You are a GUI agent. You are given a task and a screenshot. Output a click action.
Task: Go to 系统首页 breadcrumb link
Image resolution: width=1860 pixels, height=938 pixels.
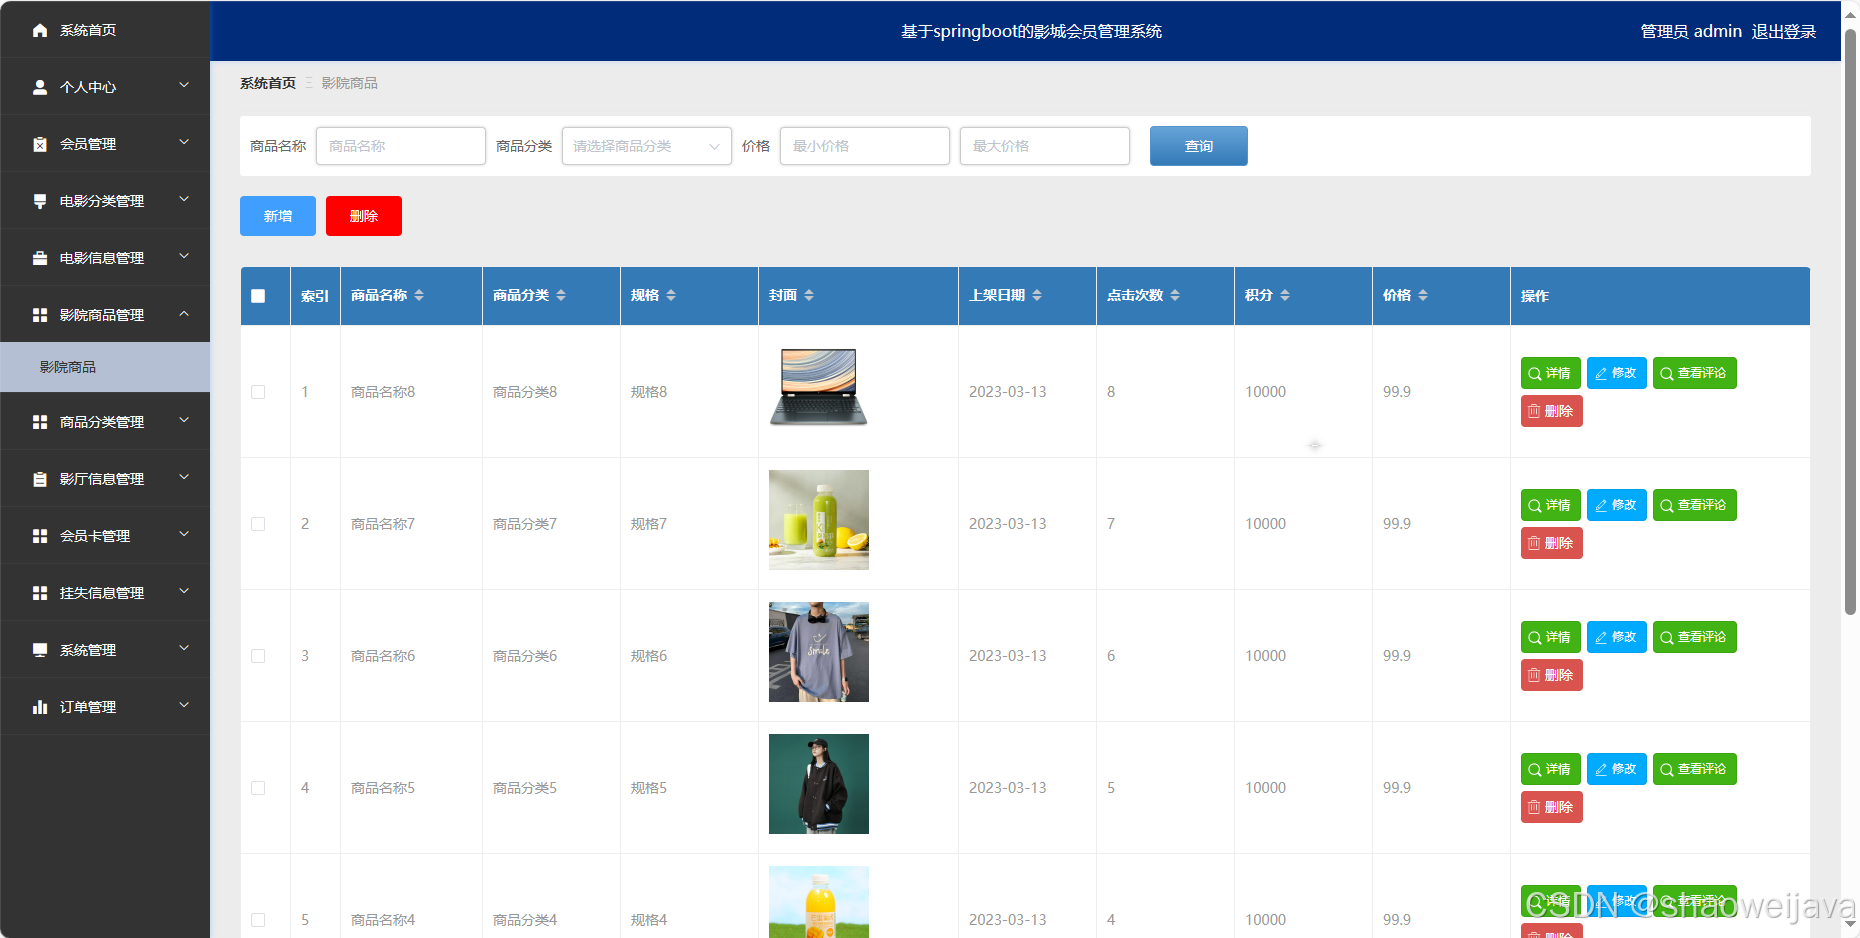click(x=268, y=83)
